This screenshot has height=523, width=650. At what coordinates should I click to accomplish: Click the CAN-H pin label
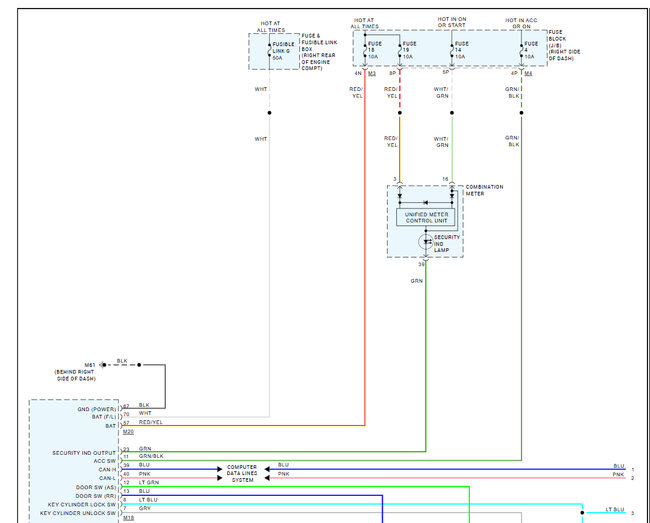[x=107, y=470]
